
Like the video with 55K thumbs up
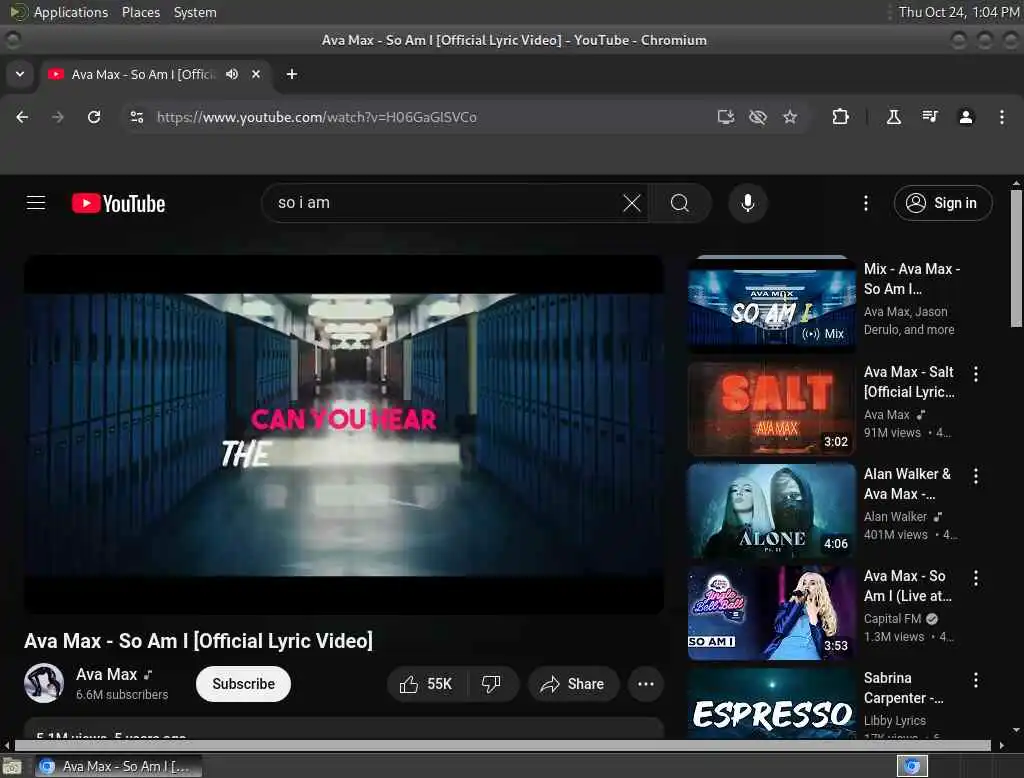pyautogui.click(x=426, y=684)
